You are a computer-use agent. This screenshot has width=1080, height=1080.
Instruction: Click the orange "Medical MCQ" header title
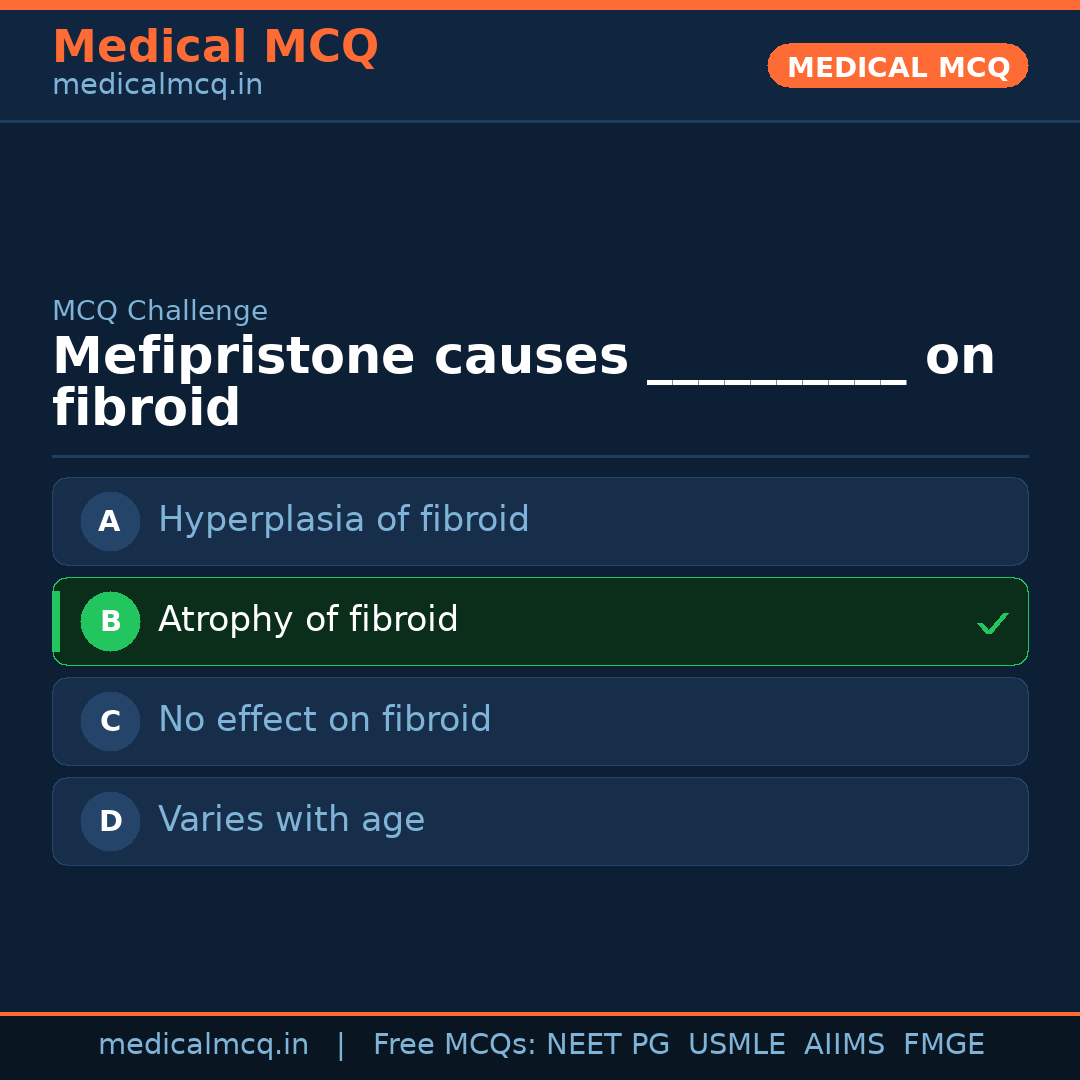pyautogui.click(x=215, y=47)
